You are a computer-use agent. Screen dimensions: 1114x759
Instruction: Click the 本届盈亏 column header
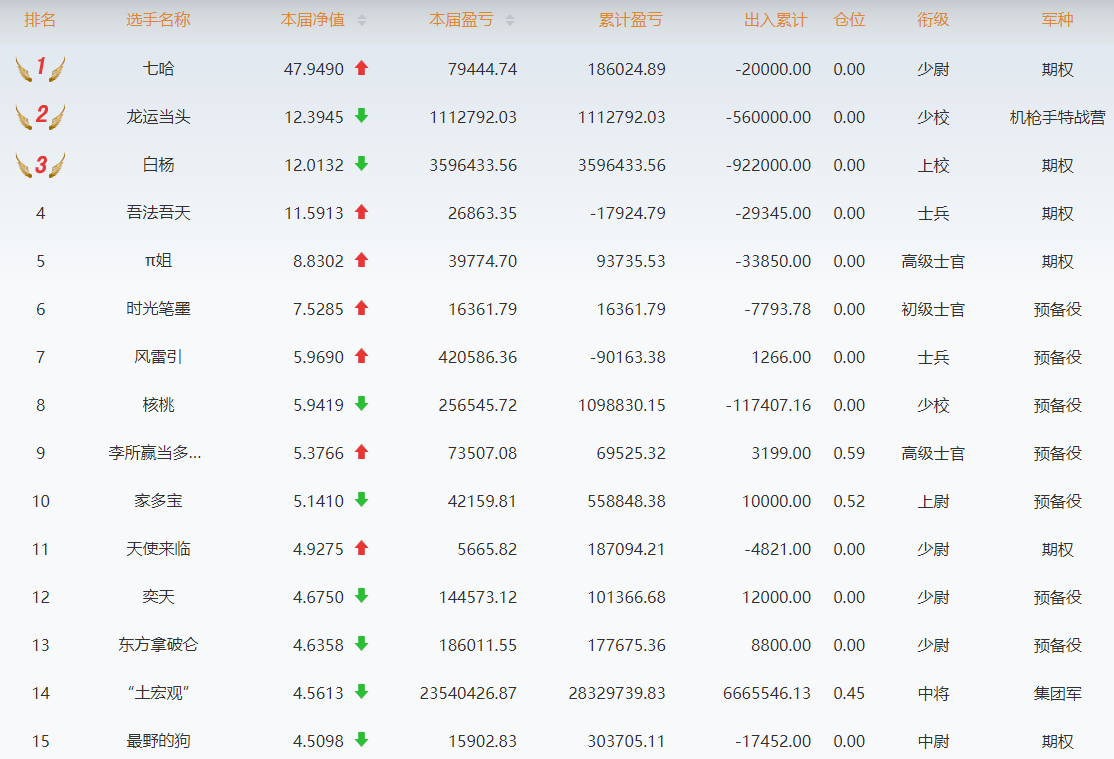tap(461, 20)
